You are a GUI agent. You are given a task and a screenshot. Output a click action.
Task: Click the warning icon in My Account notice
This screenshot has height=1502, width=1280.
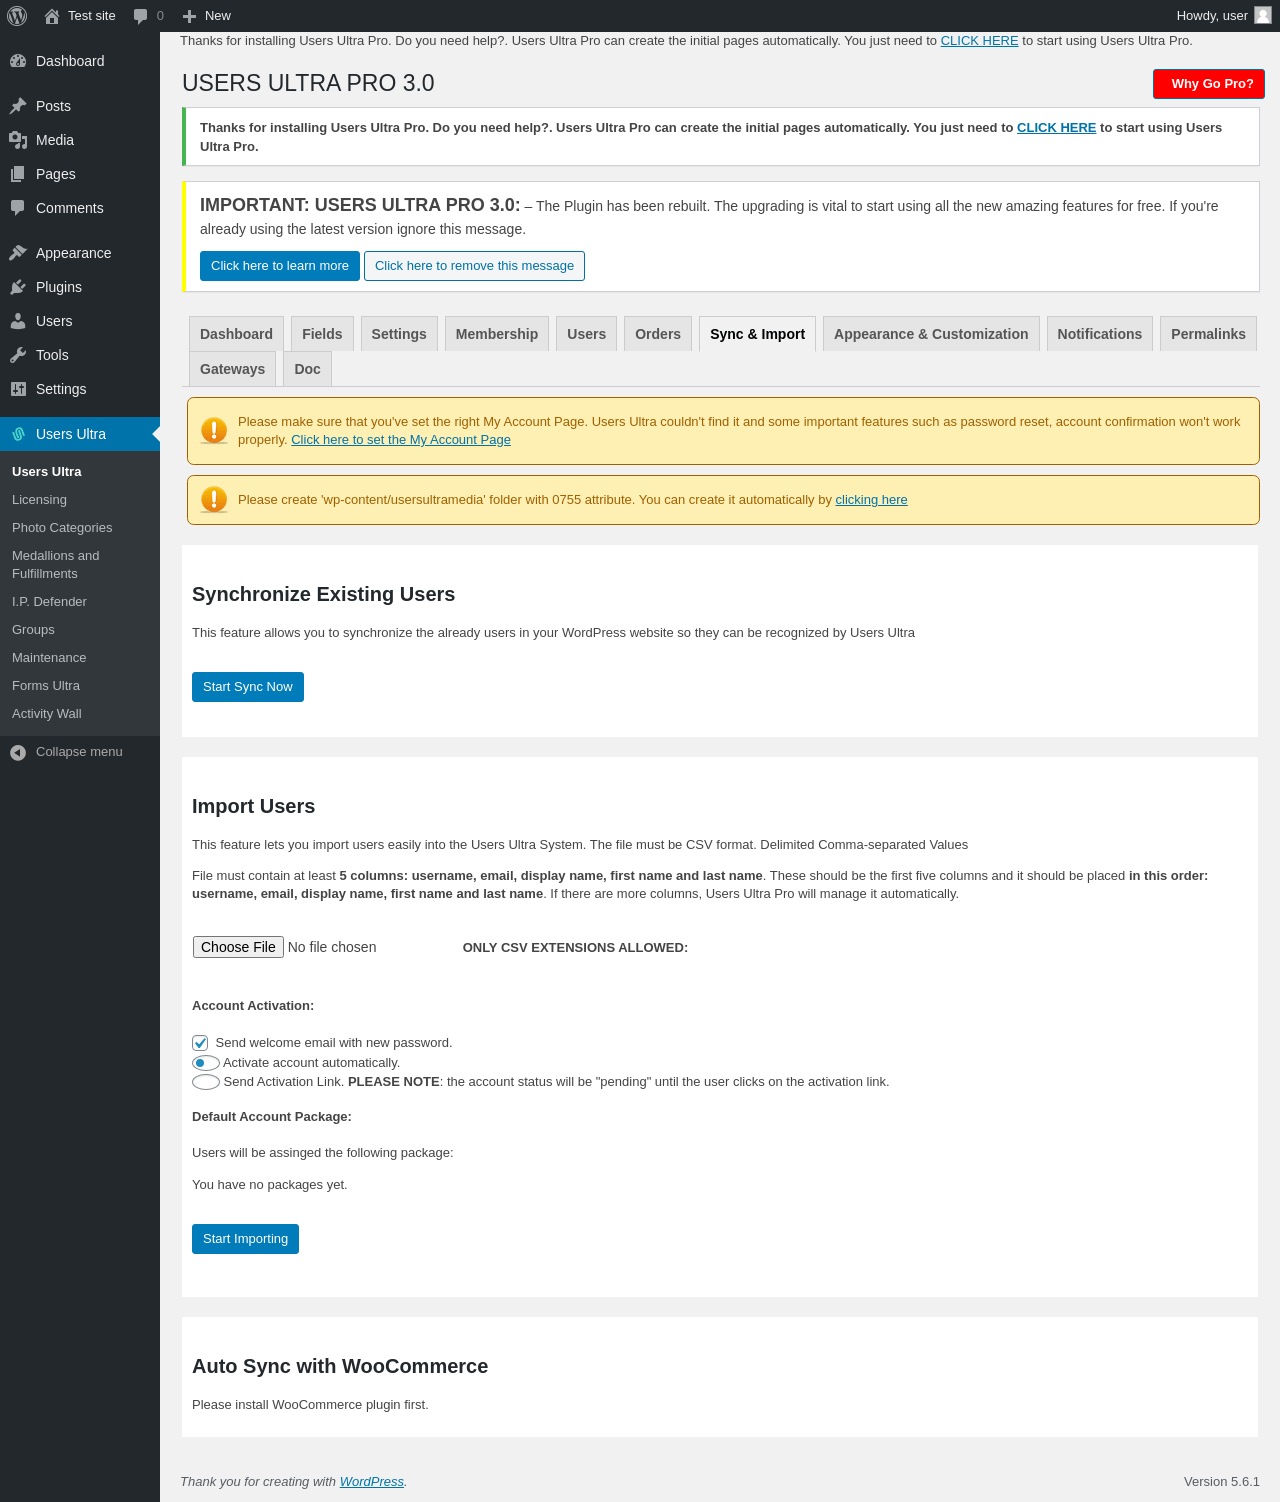tap(214, 431)
